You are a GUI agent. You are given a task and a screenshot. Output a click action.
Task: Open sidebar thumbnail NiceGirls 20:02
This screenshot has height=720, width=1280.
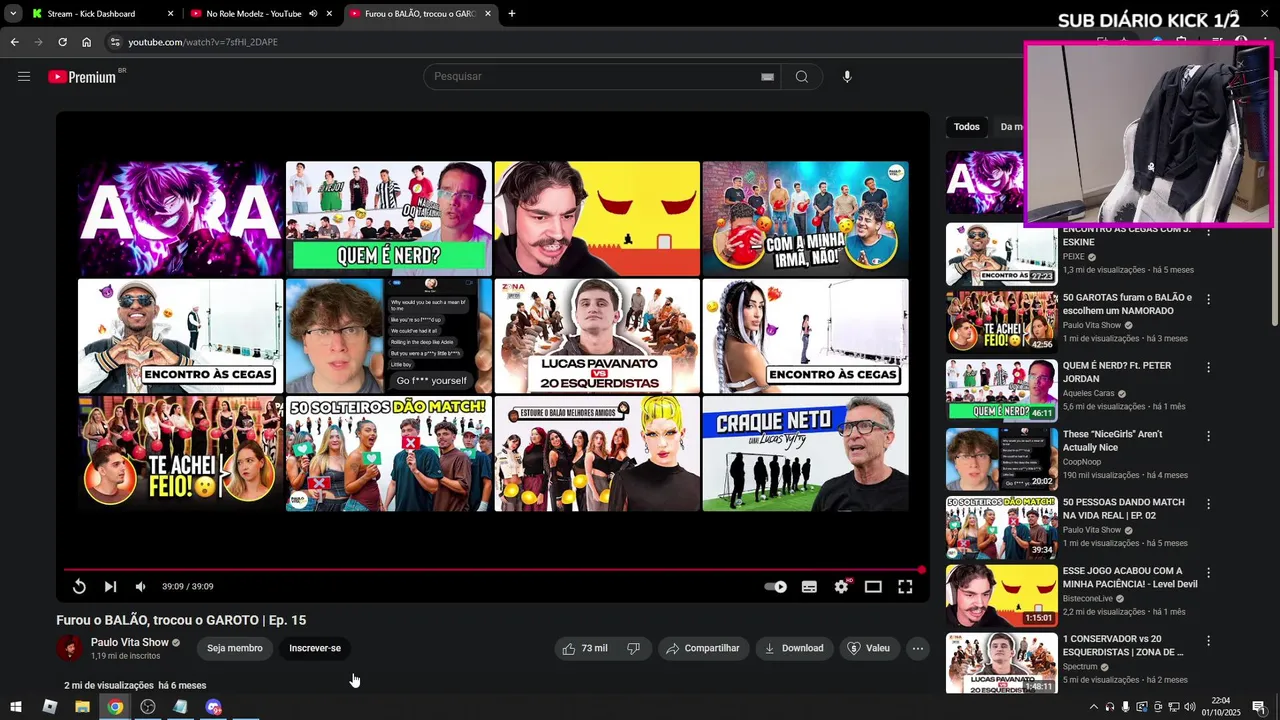pyautogui.click(x=1001, y=459)
